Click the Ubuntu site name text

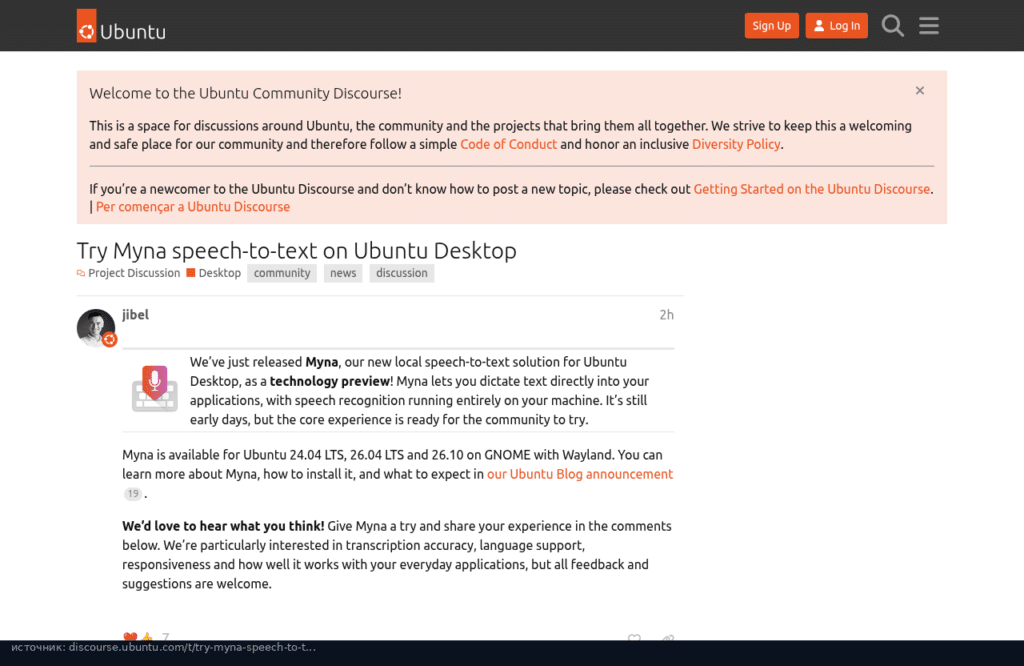133,31
